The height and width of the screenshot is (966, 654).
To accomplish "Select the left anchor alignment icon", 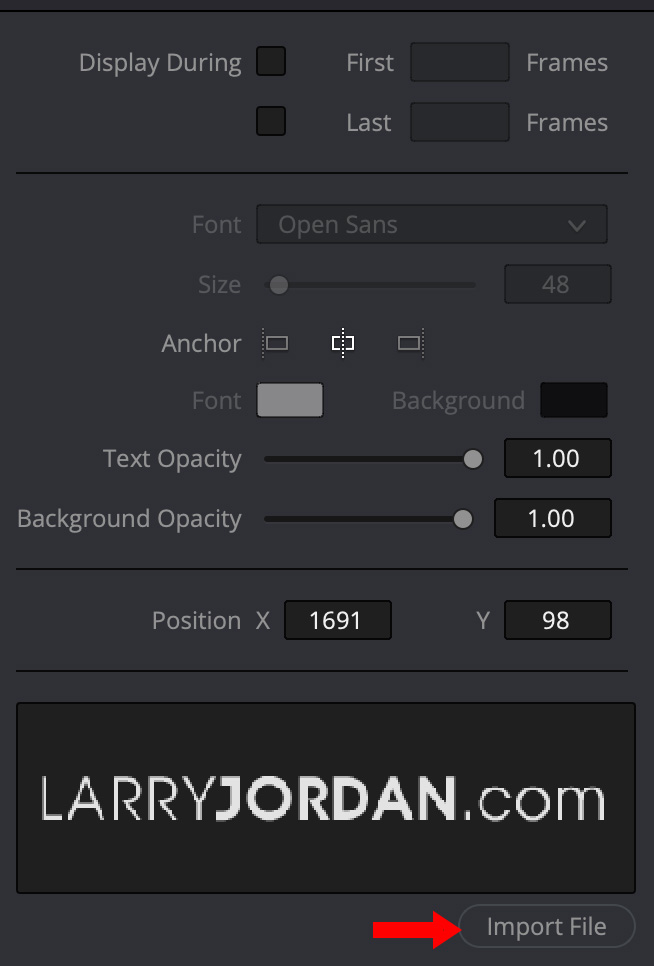I will pos(276,343).
